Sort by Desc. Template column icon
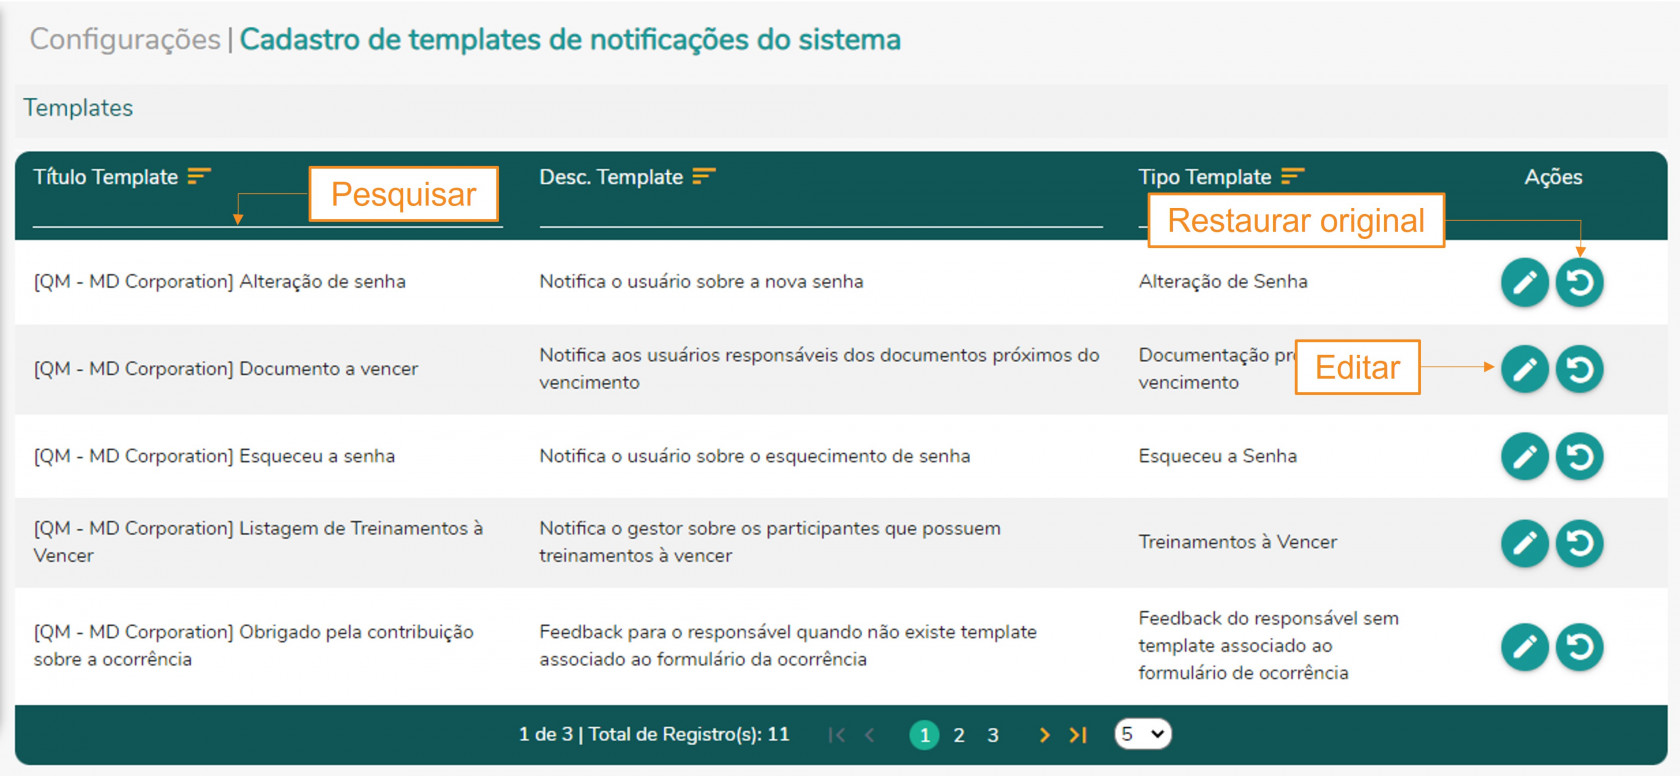The height and width of the screenshot is (776, 1680). tap(704, 176)
